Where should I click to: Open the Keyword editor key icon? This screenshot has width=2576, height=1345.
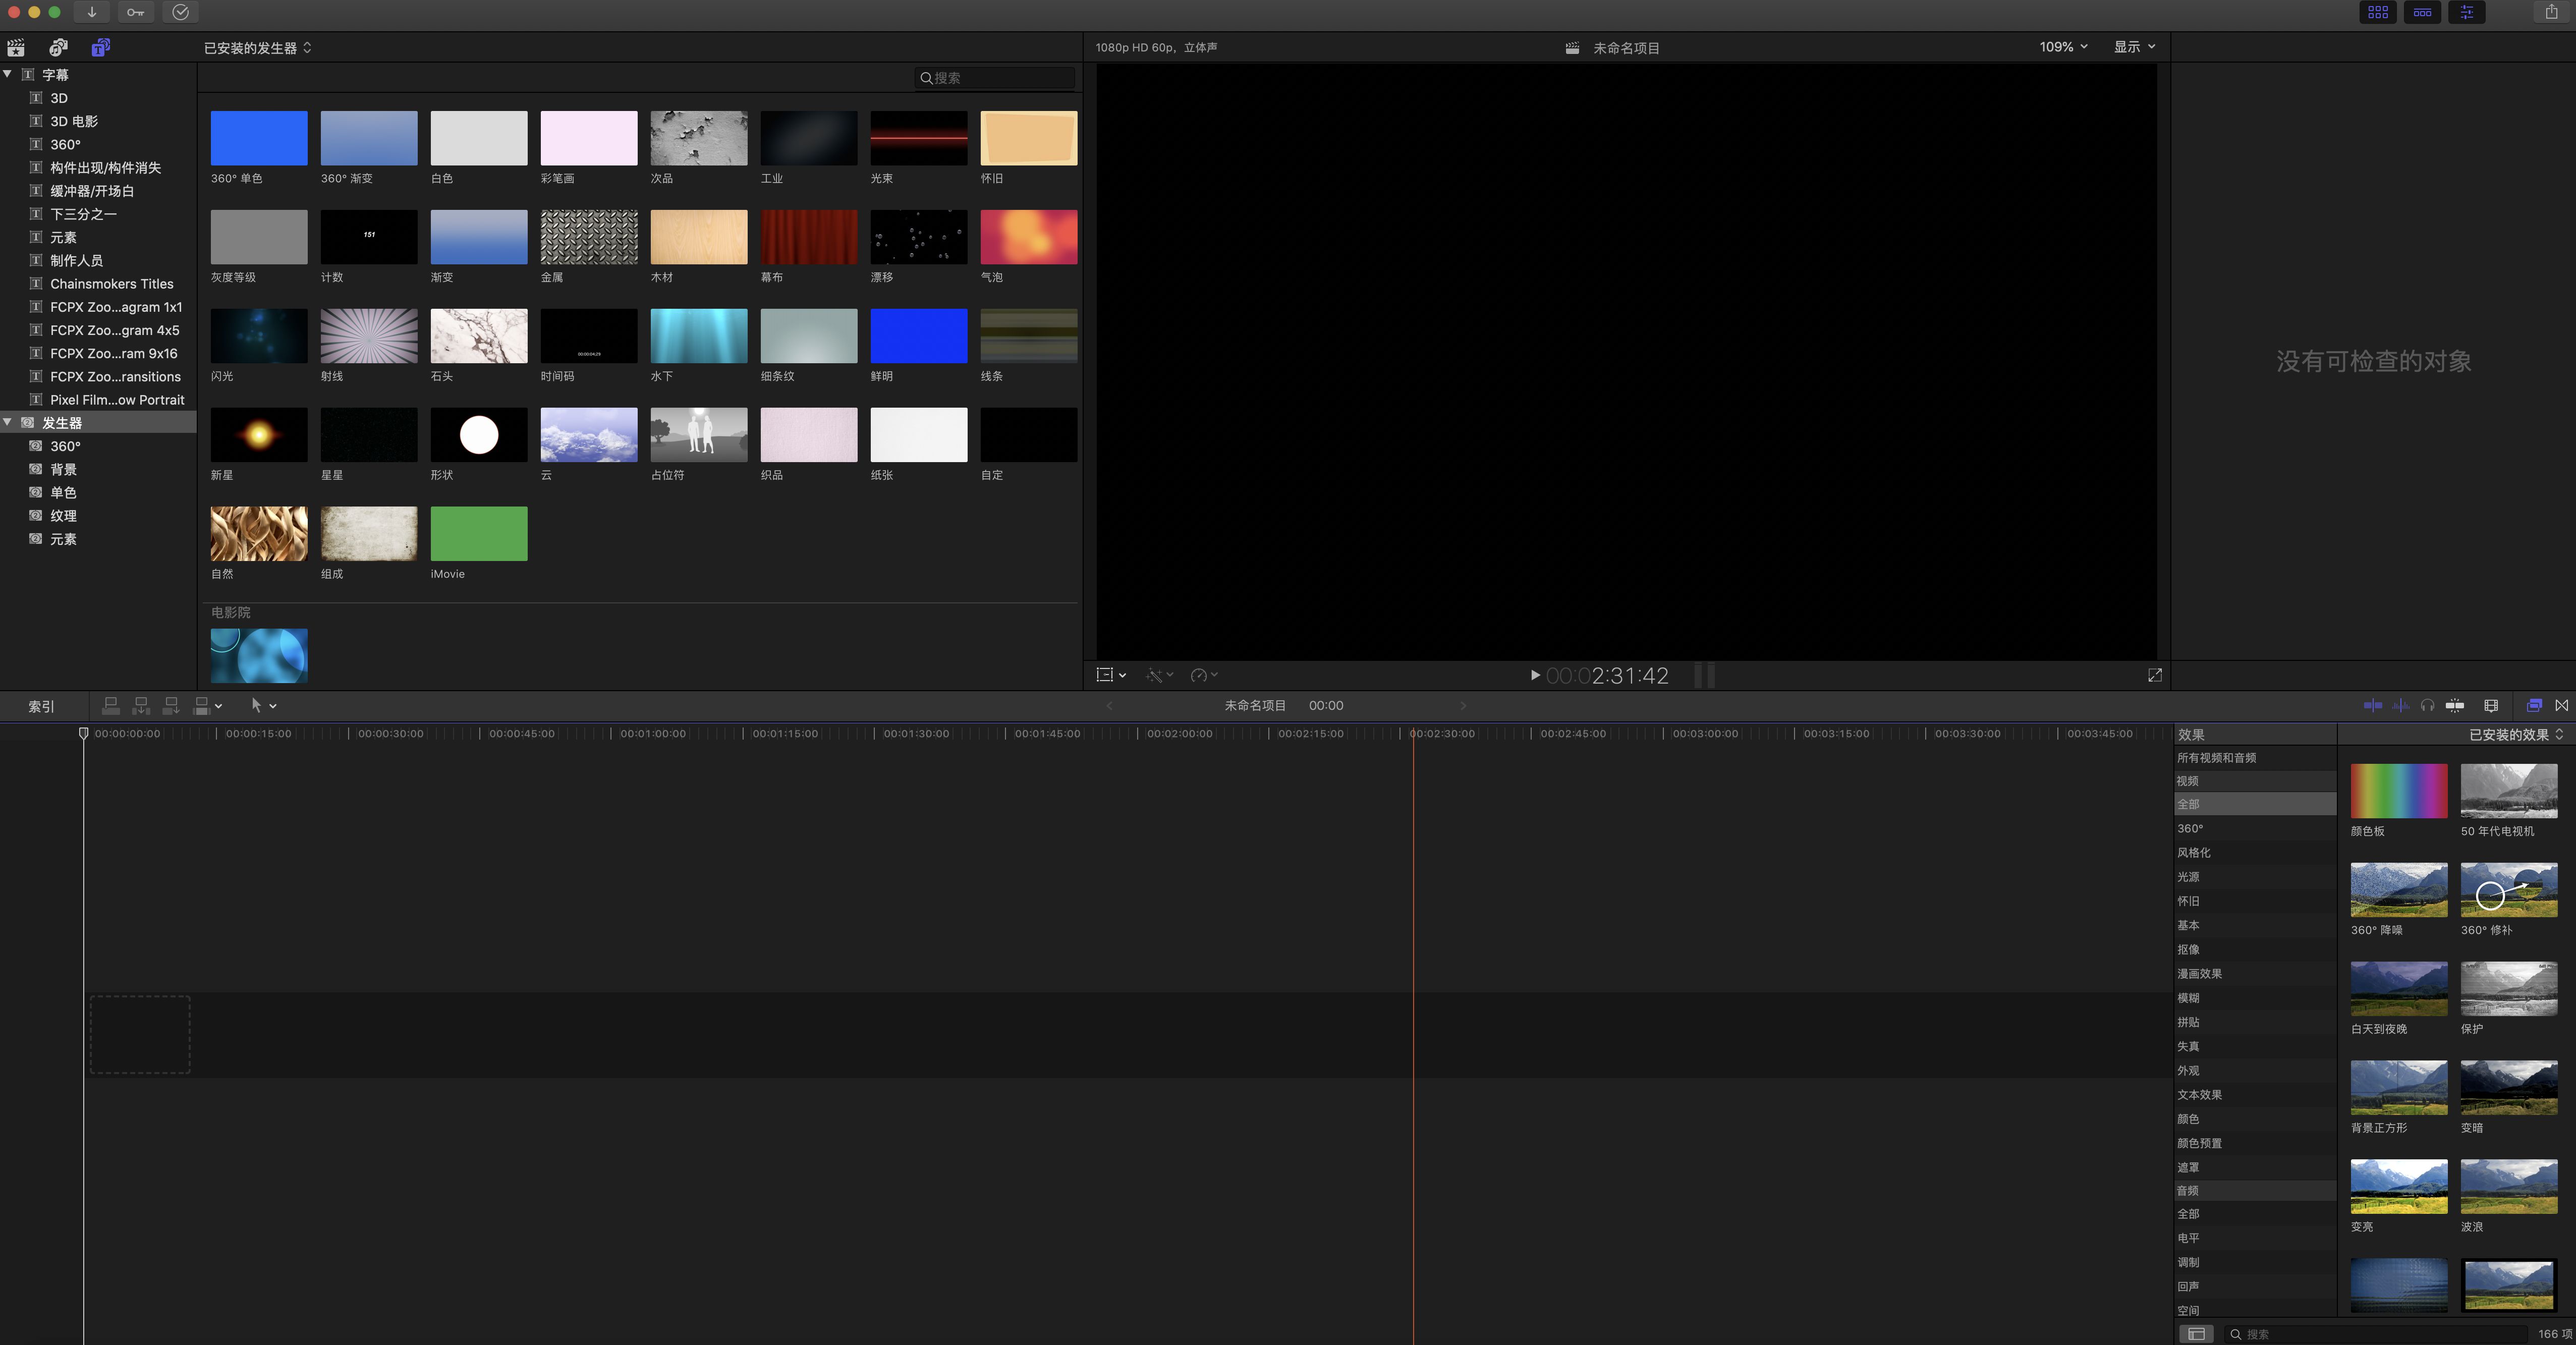tap(135, 12)
